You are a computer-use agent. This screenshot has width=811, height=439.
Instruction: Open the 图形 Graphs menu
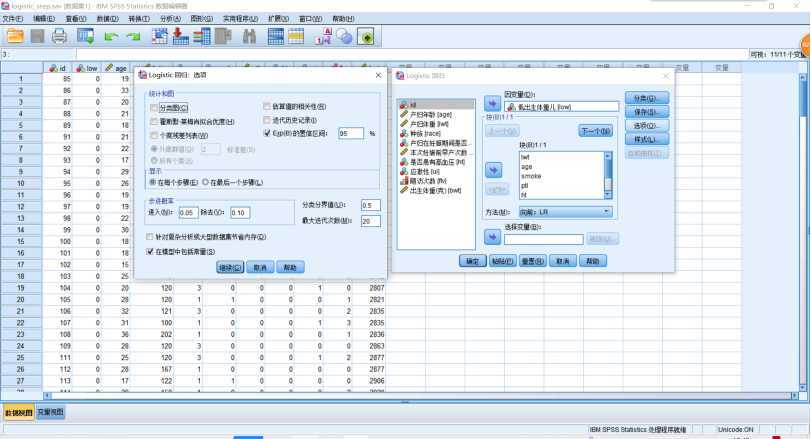point(202,19)
